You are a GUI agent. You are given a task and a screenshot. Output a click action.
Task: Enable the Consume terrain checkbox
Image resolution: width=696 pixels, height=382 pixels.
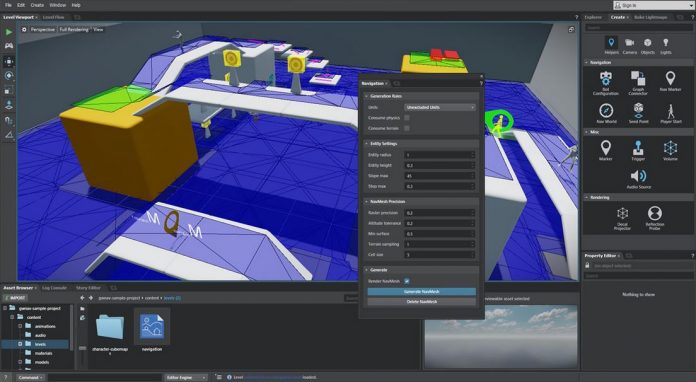407,128
